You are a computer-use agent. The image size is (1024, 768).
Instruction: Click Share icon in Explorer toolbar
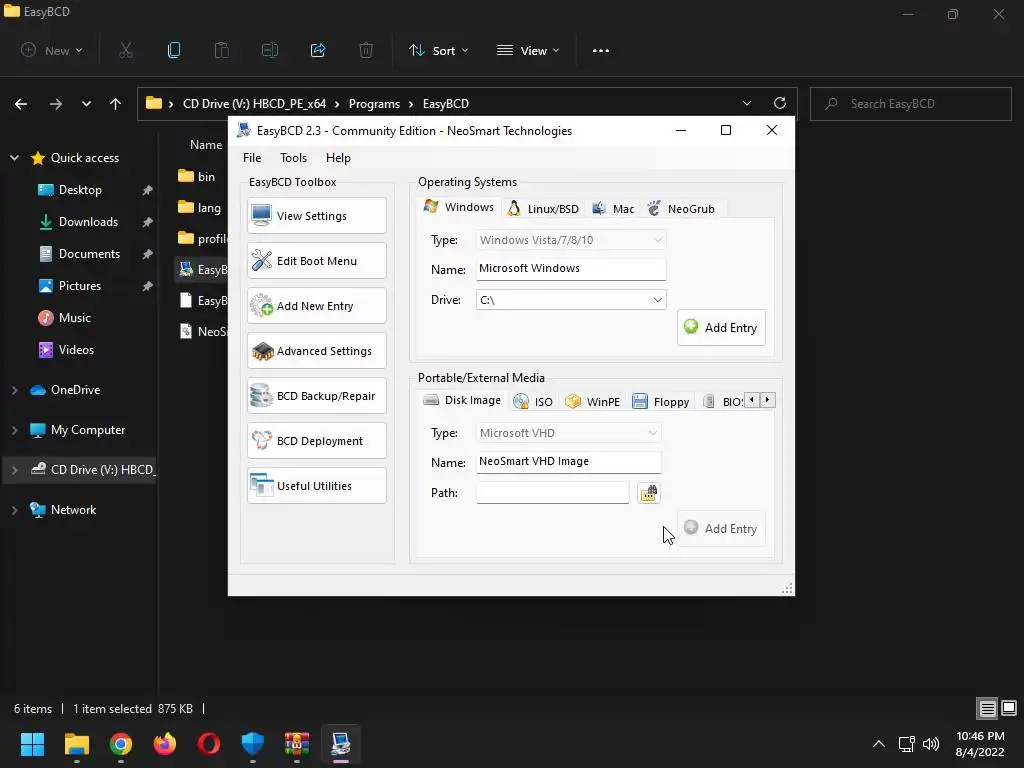[318, 50]
